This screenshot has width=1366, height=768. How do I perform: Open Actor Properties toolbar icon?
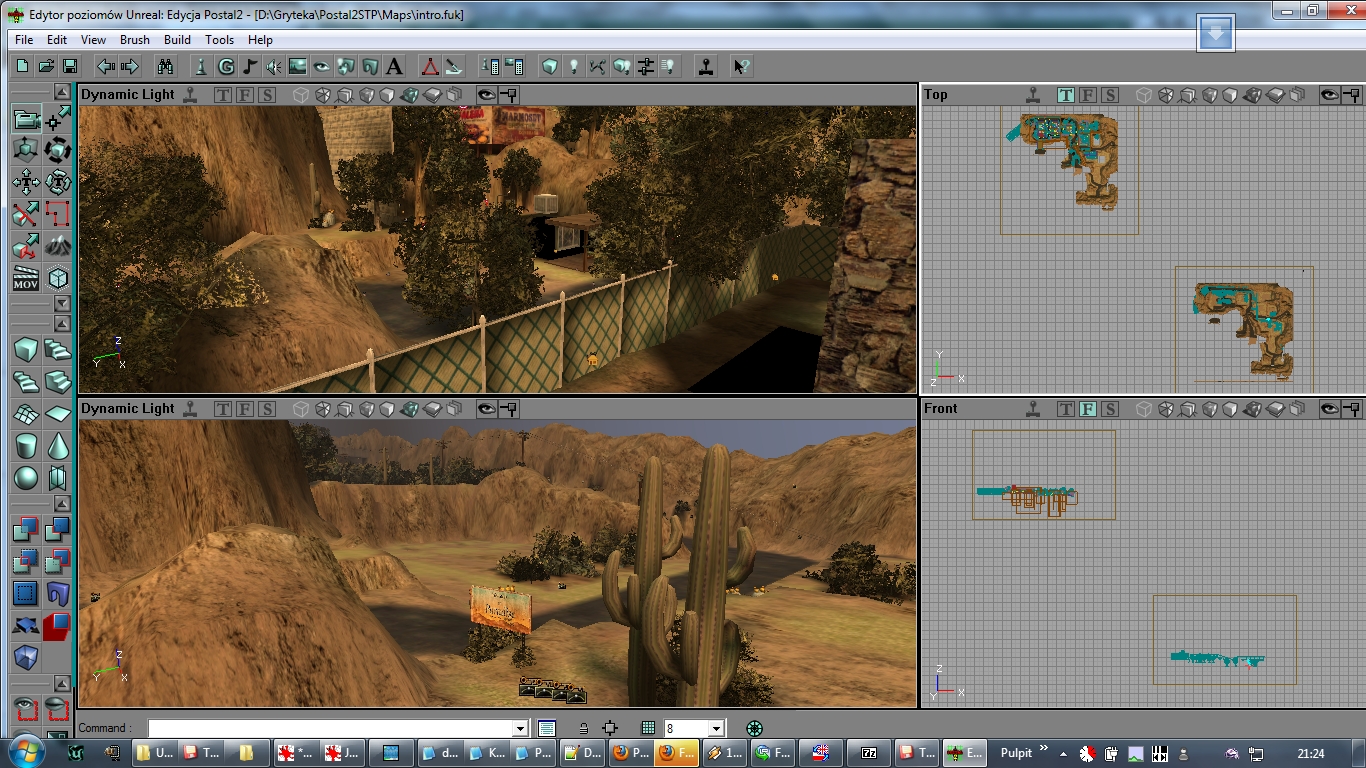click(490, 66)
